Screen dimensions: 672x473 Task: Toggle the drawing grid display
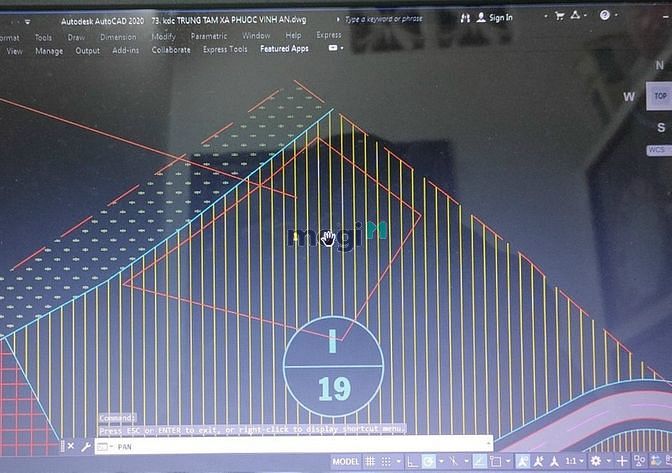(x=370, y=461)
